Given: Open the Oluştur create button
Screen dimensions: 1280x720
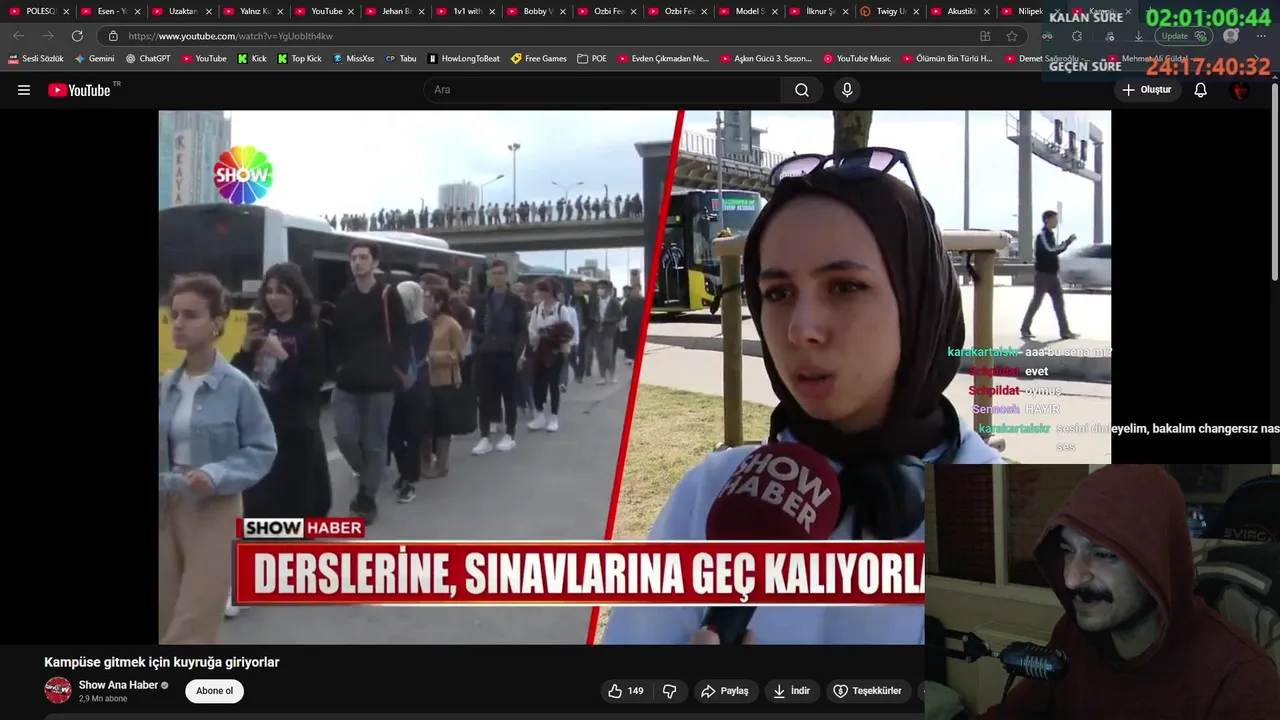Looking at the screenshot, I should (1146, 90).
